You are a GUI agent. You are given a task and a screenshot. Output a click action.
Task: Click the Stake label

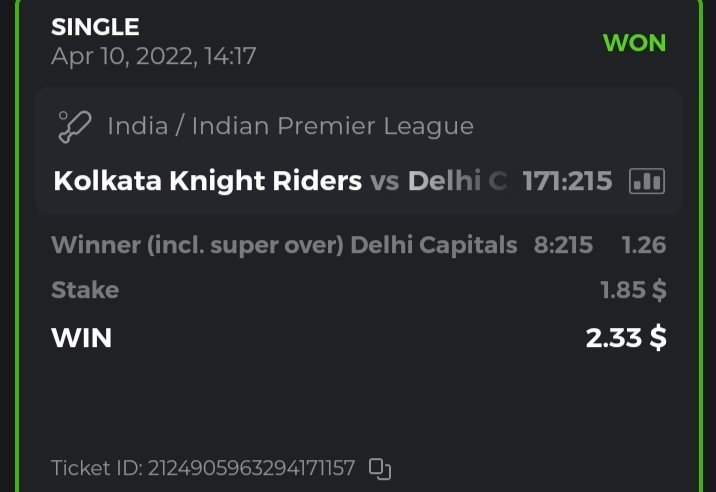pyautogui.click(x=85, y=290)
